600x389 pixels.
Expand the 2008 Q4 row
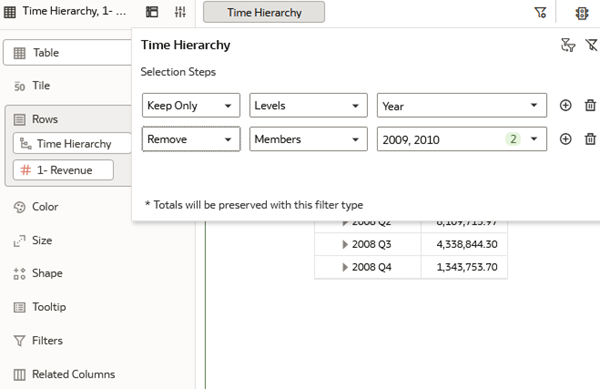coord(345,267)
